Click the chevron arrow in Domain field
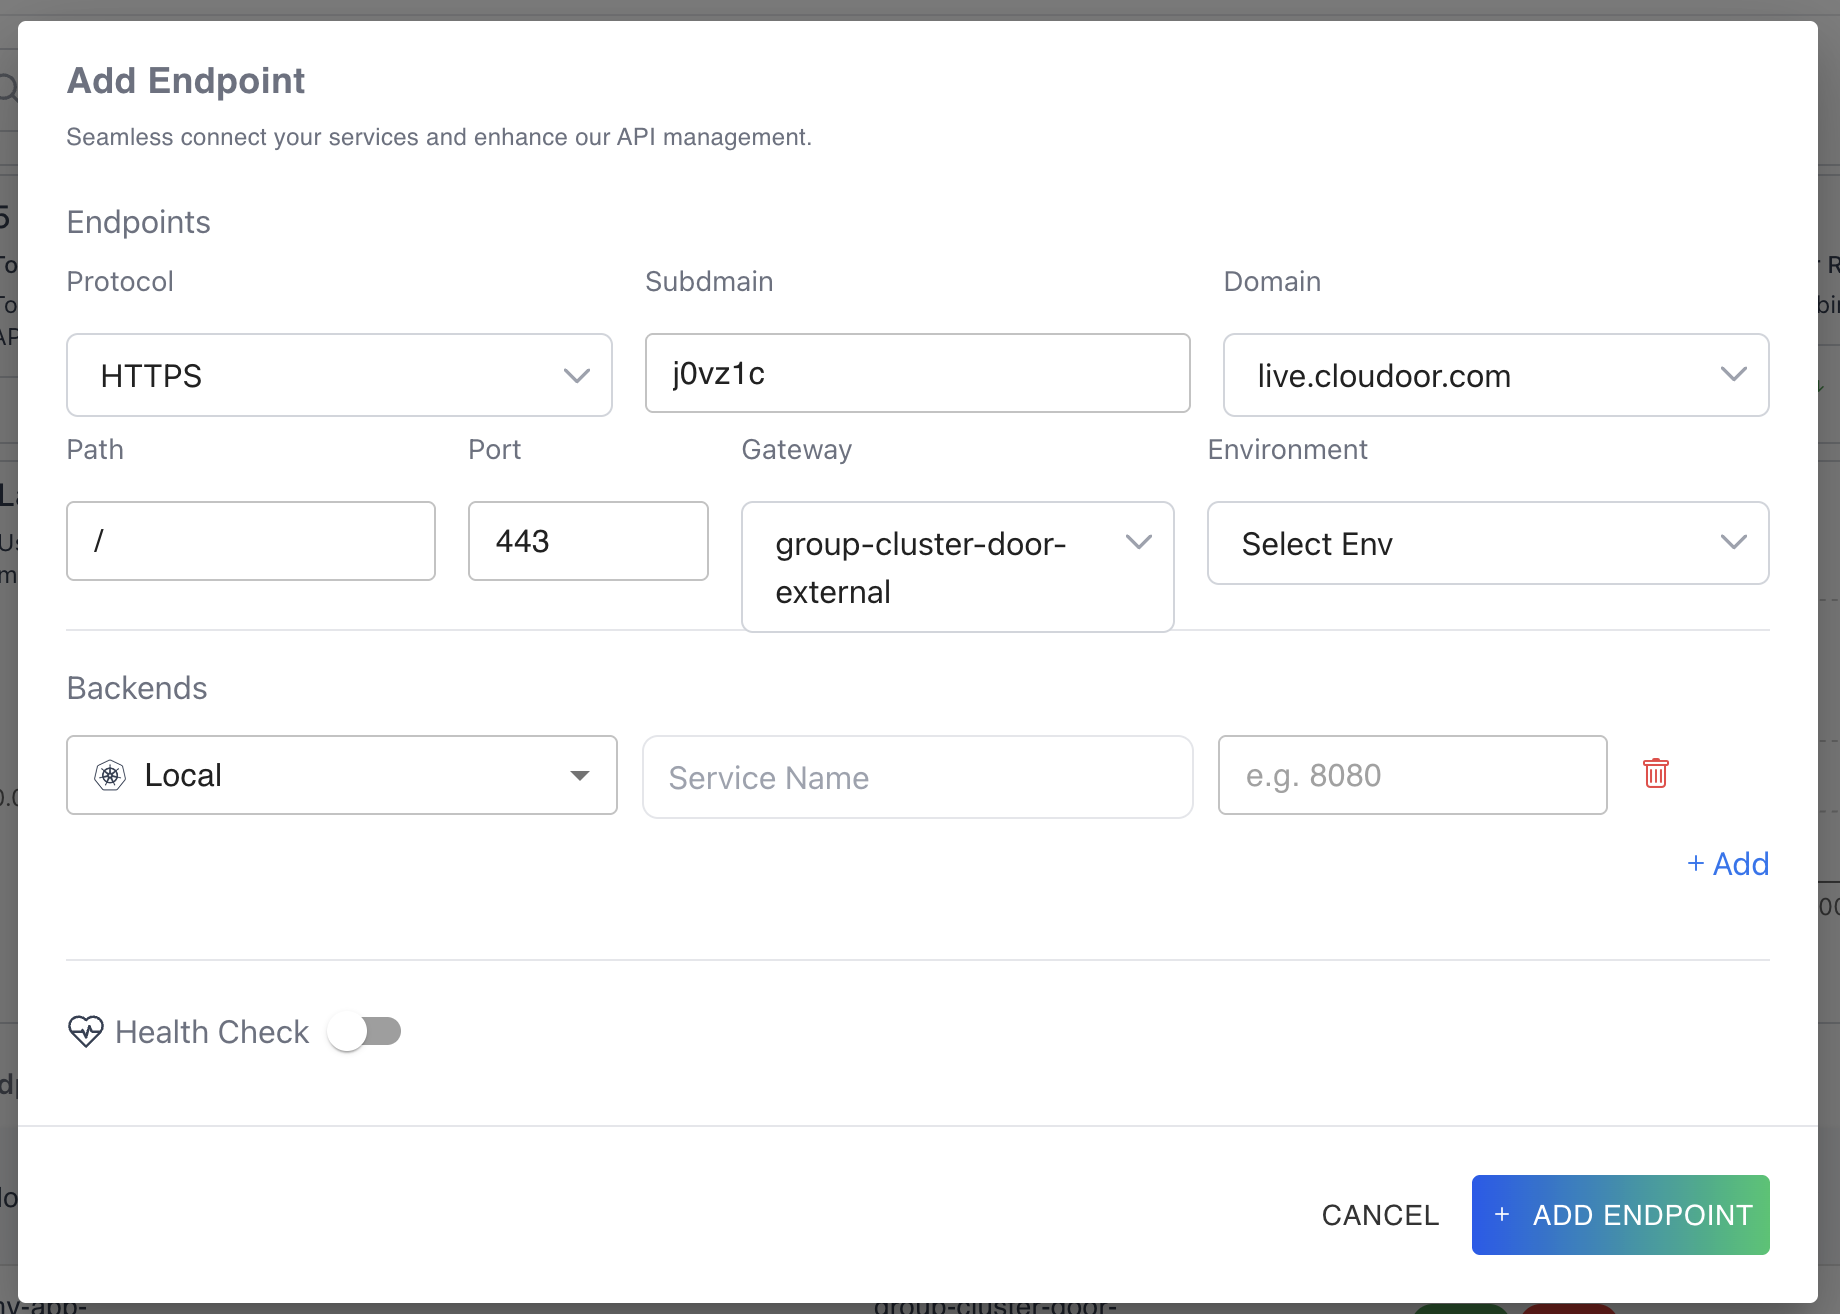 pyautogui.click(x=1733, y=374)
